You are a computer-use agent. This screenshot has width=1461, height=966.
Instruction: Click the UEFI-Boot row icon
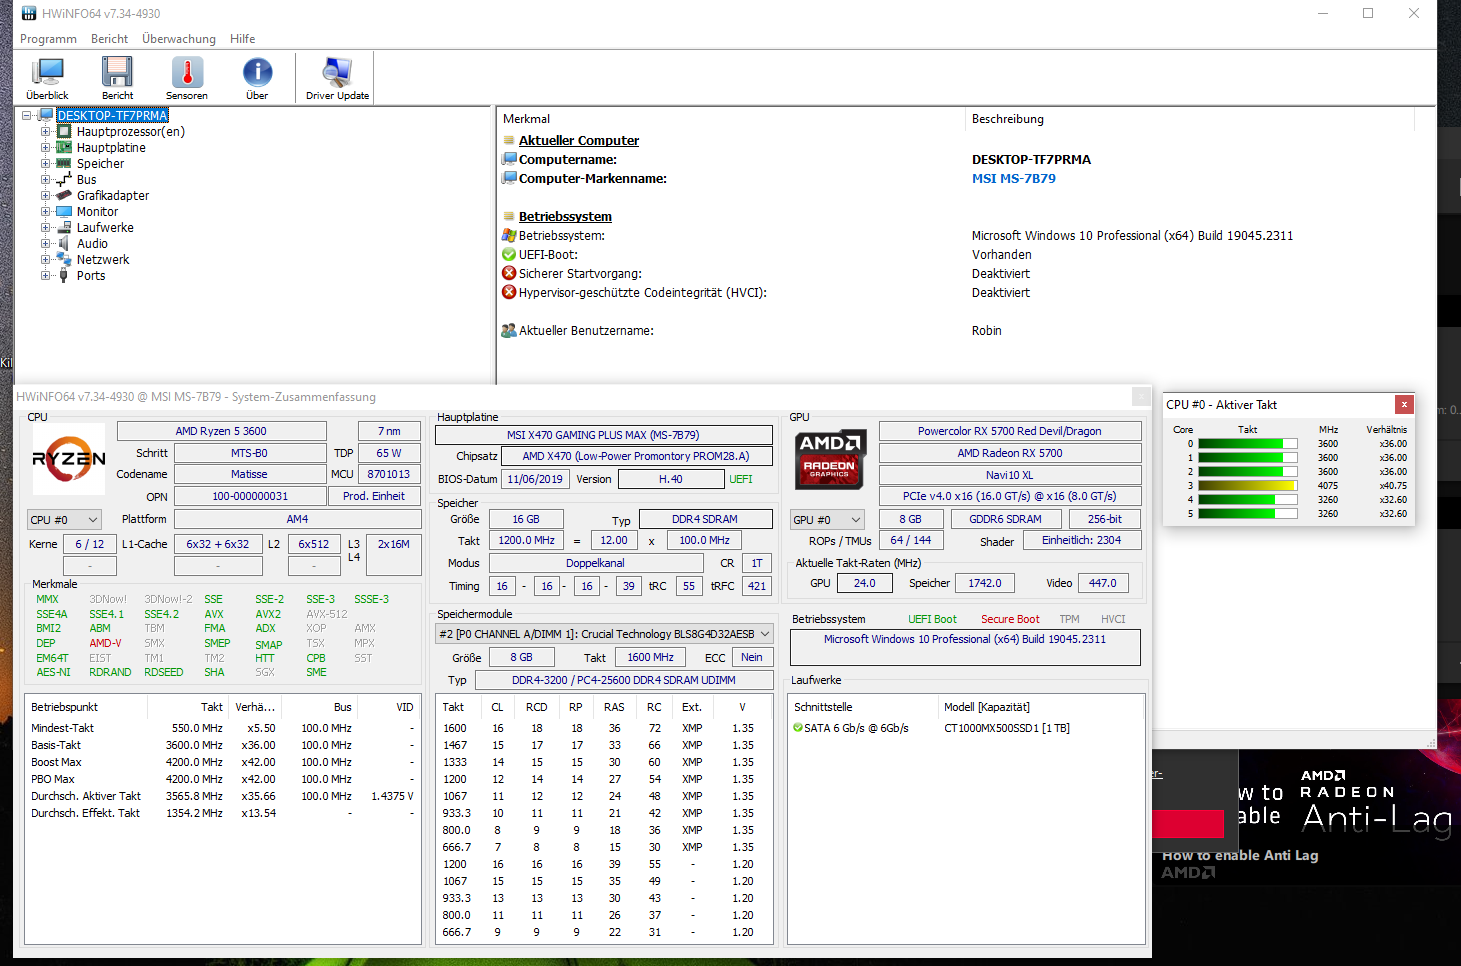[509, 255]
